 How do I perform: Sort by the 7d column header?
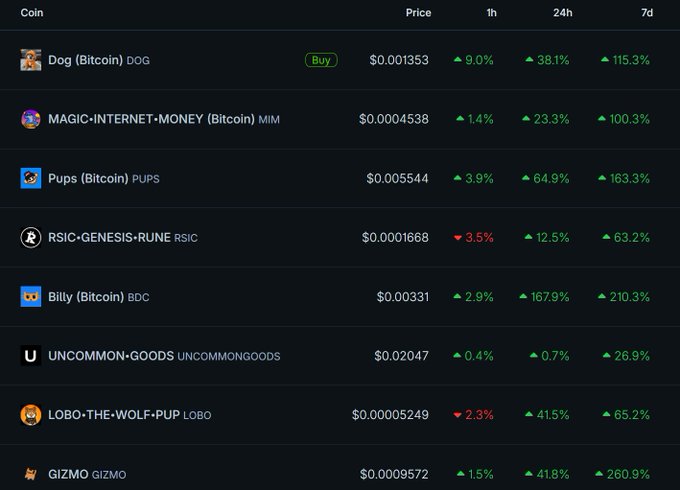click(x=647, y=13)
